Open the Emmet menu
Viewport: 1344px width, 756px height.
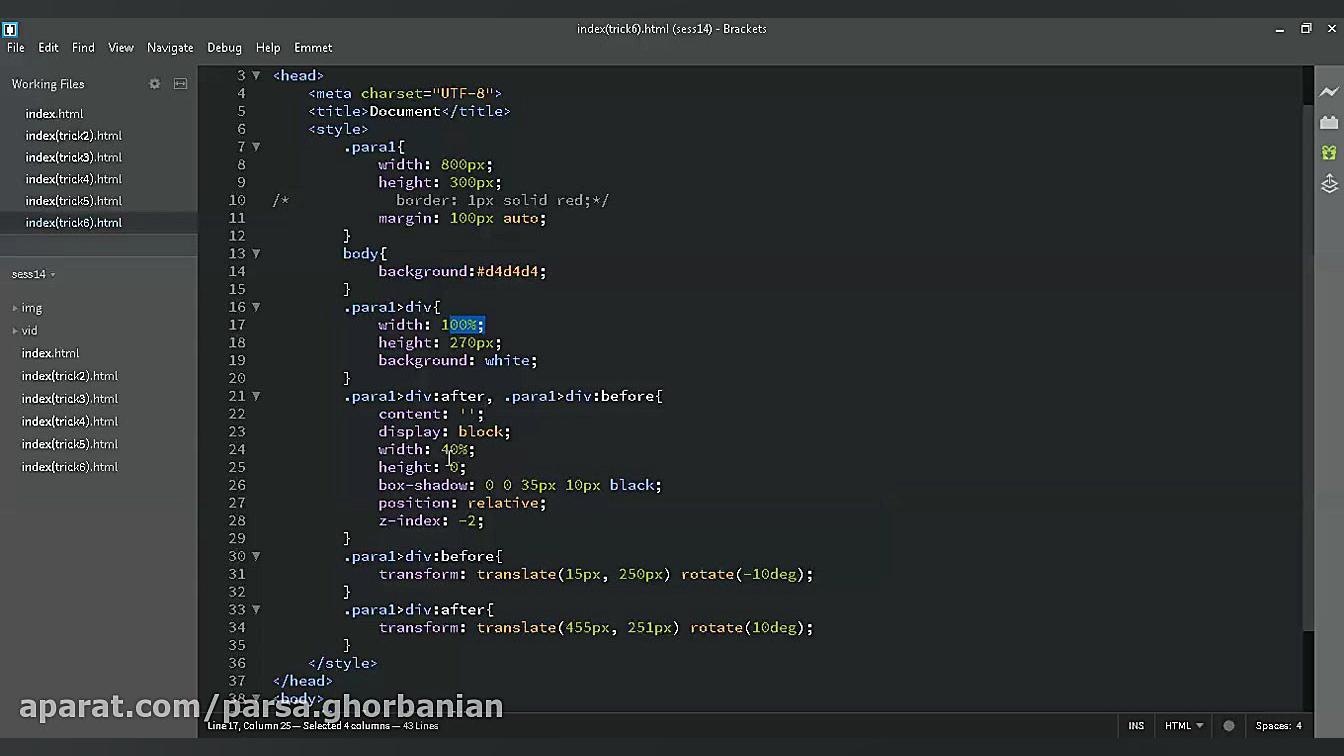pos(313,47)
